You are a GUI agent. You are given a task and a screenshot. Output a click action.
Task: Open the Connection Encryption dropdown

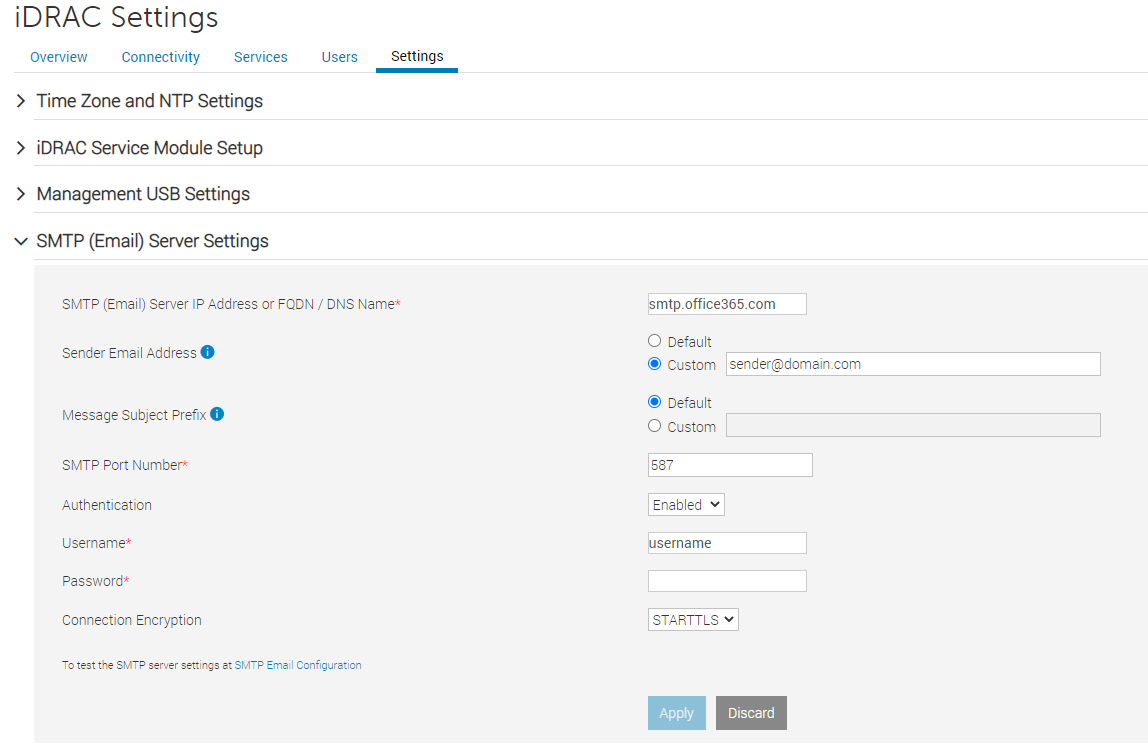pos(693,619)
